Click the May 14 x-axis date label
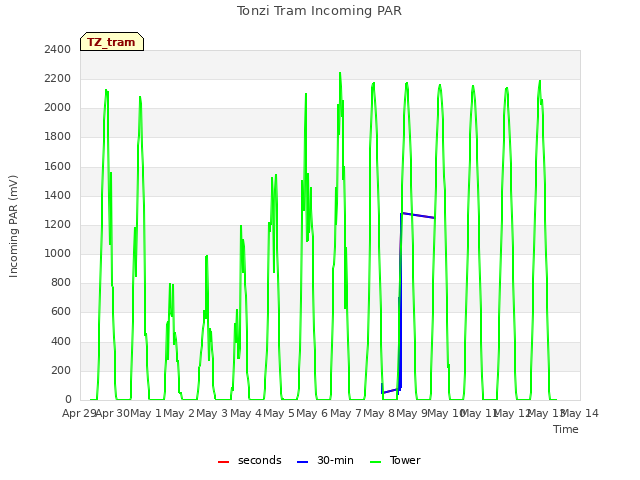640x480 pixels. point(580,413)
